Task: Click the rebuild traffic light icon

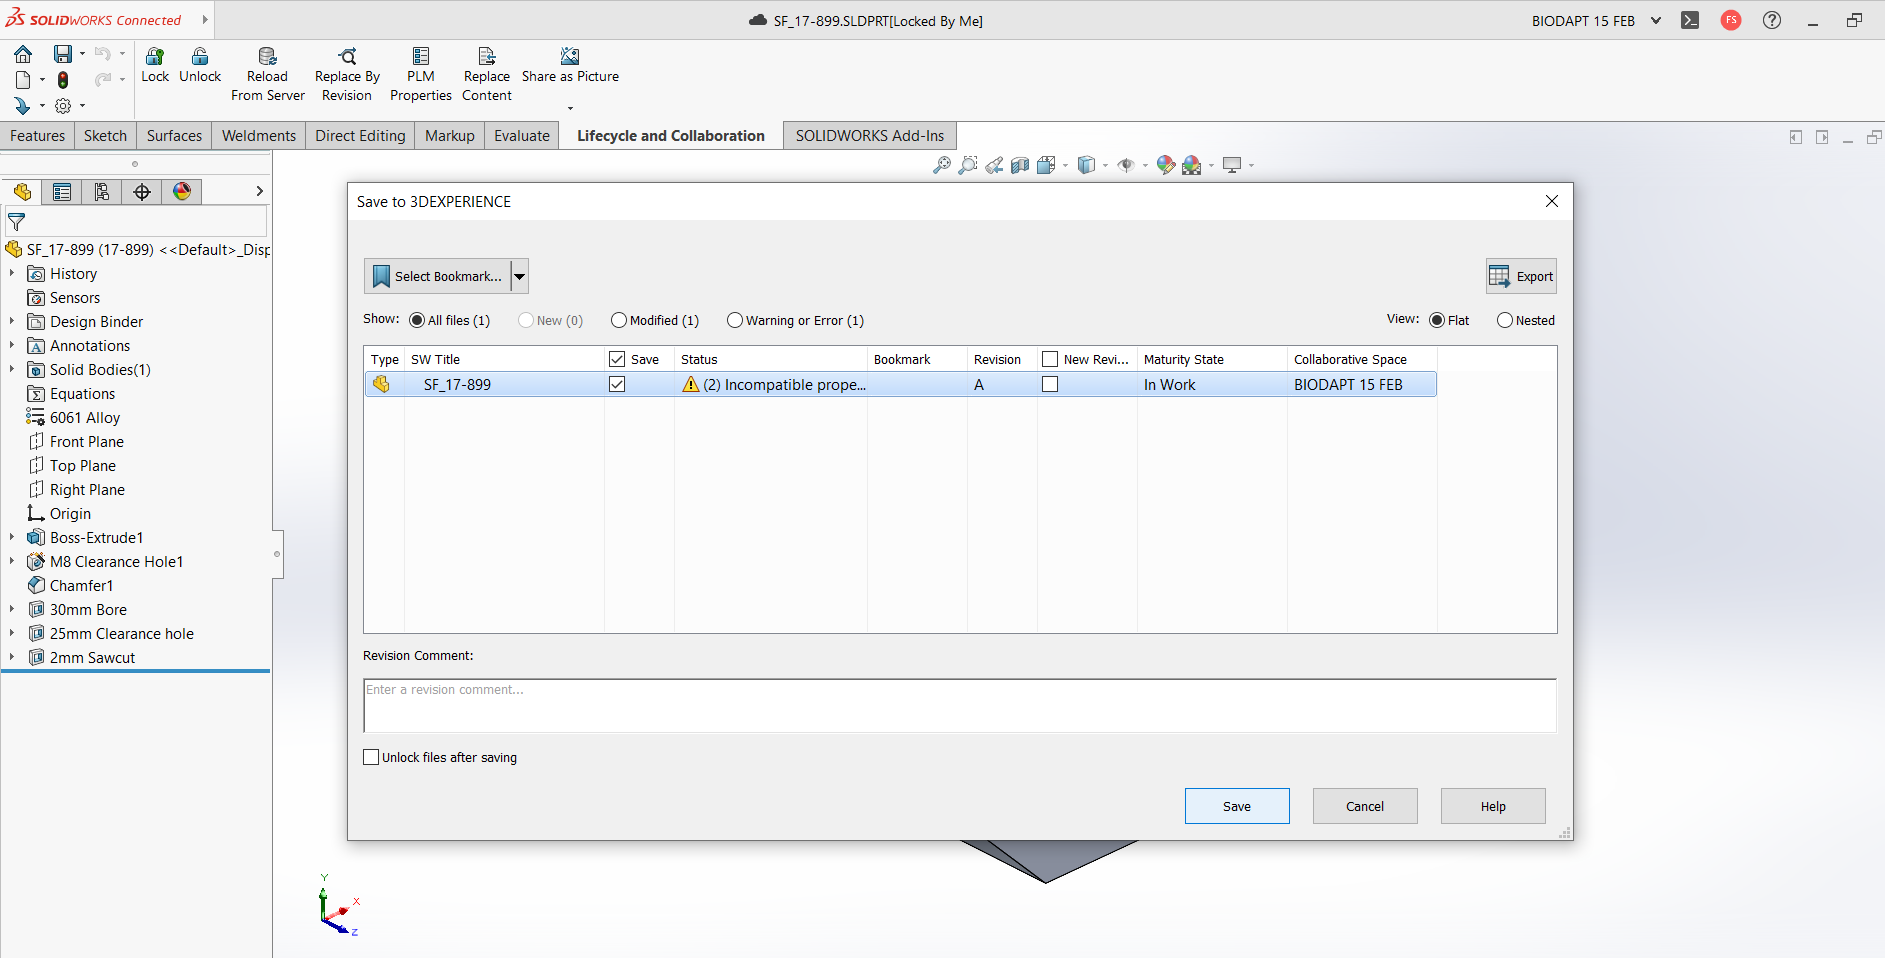Action: pyautogui.click(x=63, y=80)
